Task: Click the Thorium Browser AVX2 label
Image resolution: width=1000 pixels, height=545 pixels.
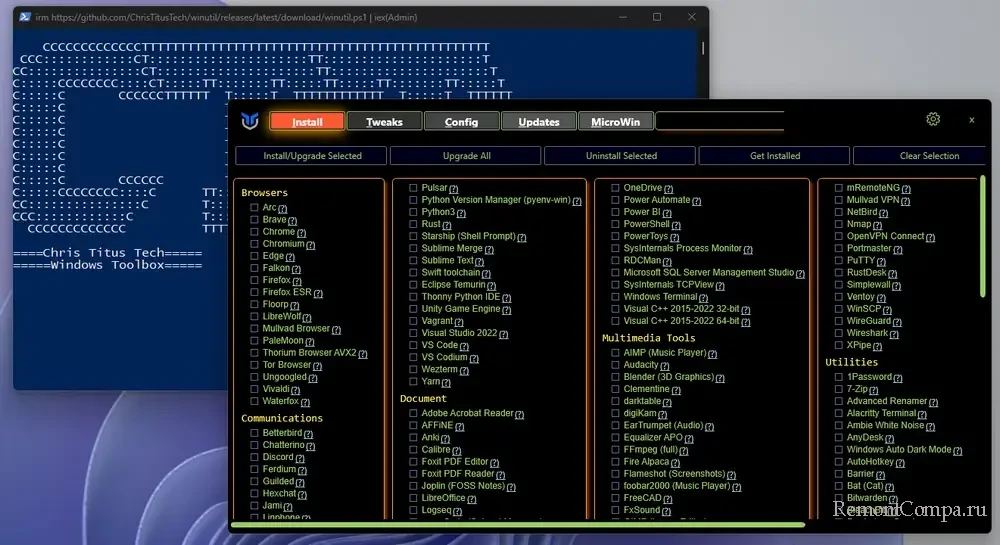Action: pos(309,352)
